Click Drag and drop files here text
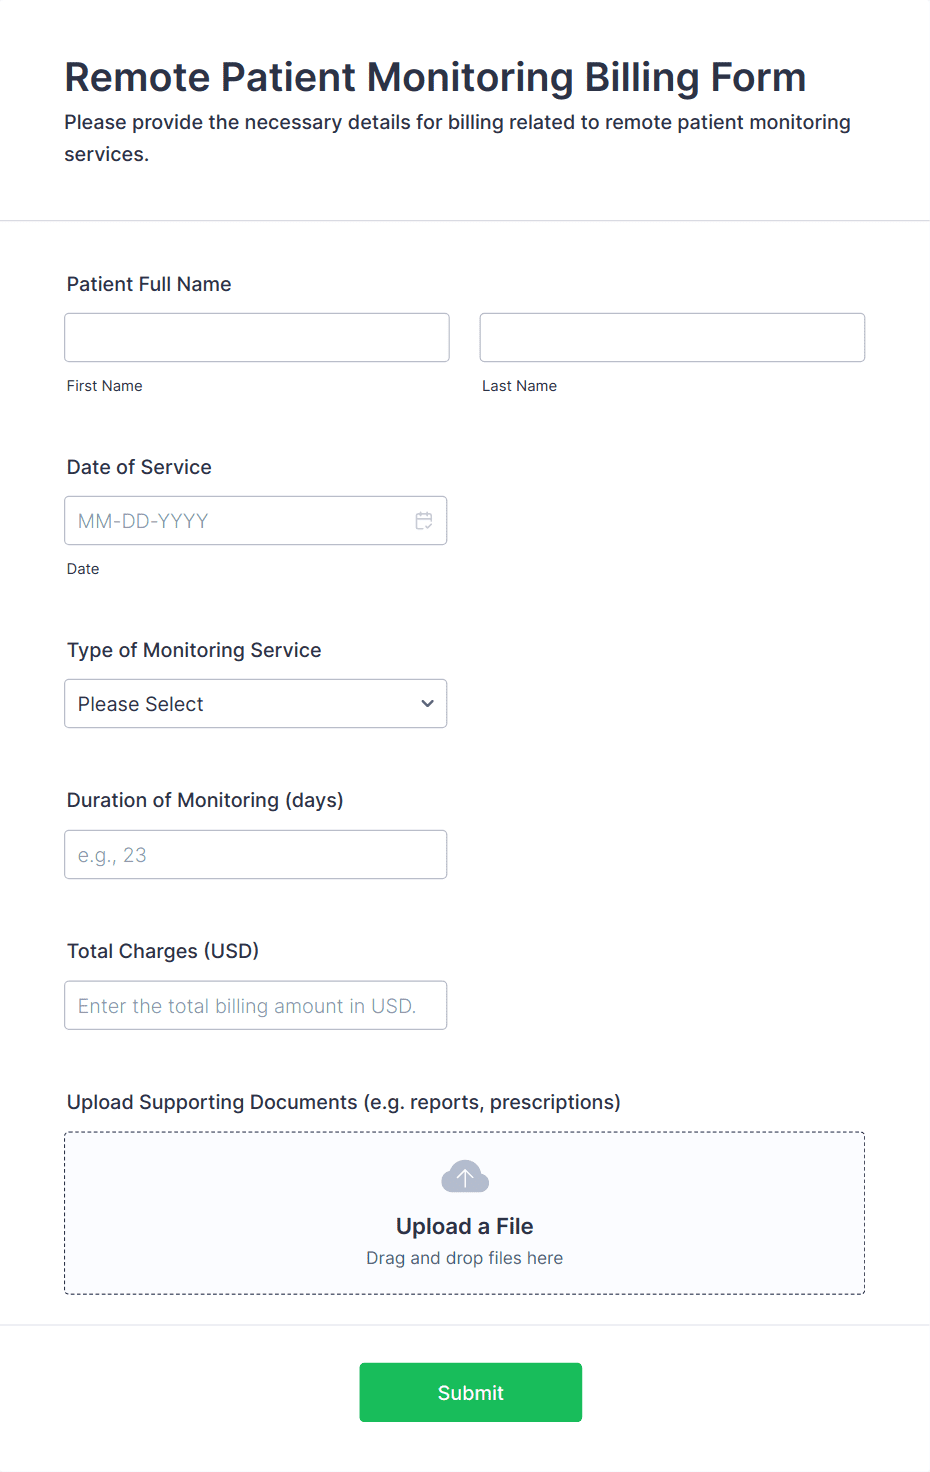 click(x=465, y=1258)
